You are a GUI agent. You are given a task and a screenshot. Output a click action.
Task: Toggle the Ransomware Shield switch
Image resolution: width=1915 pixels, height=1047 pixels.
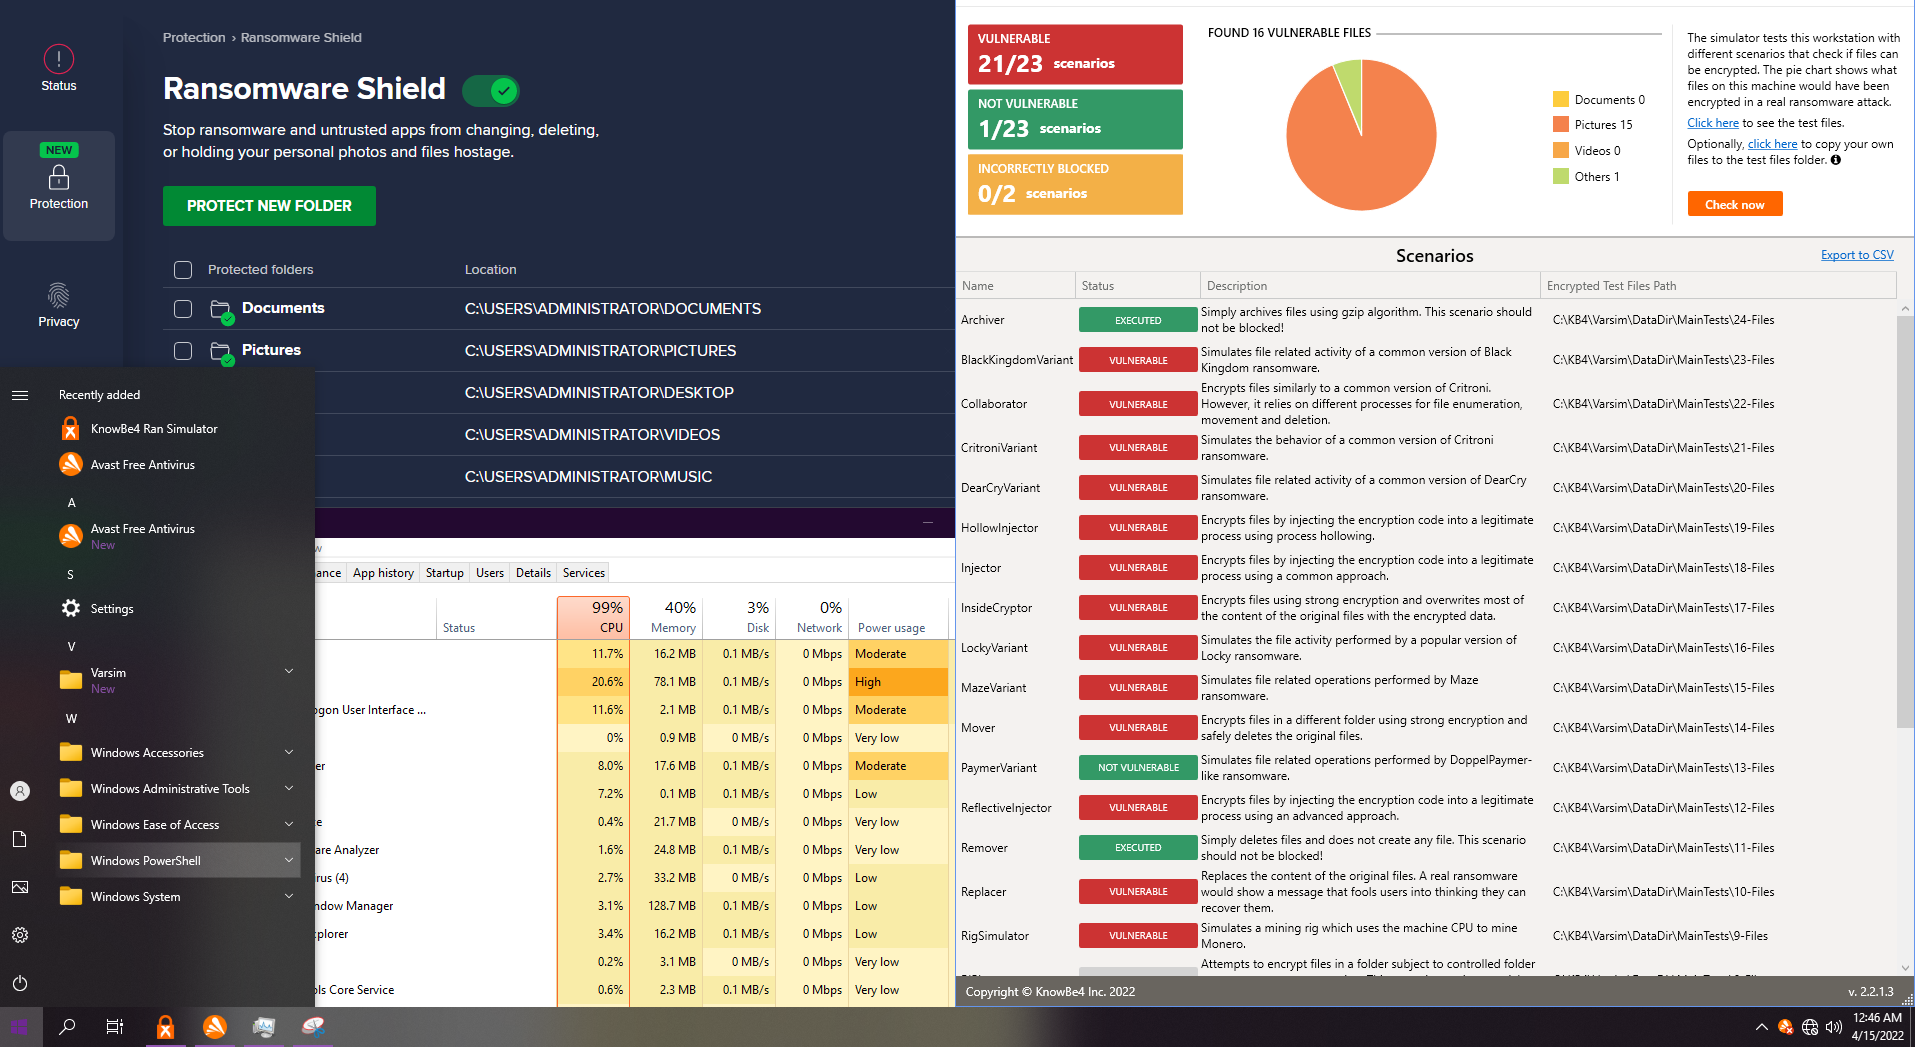coord(490,91)
